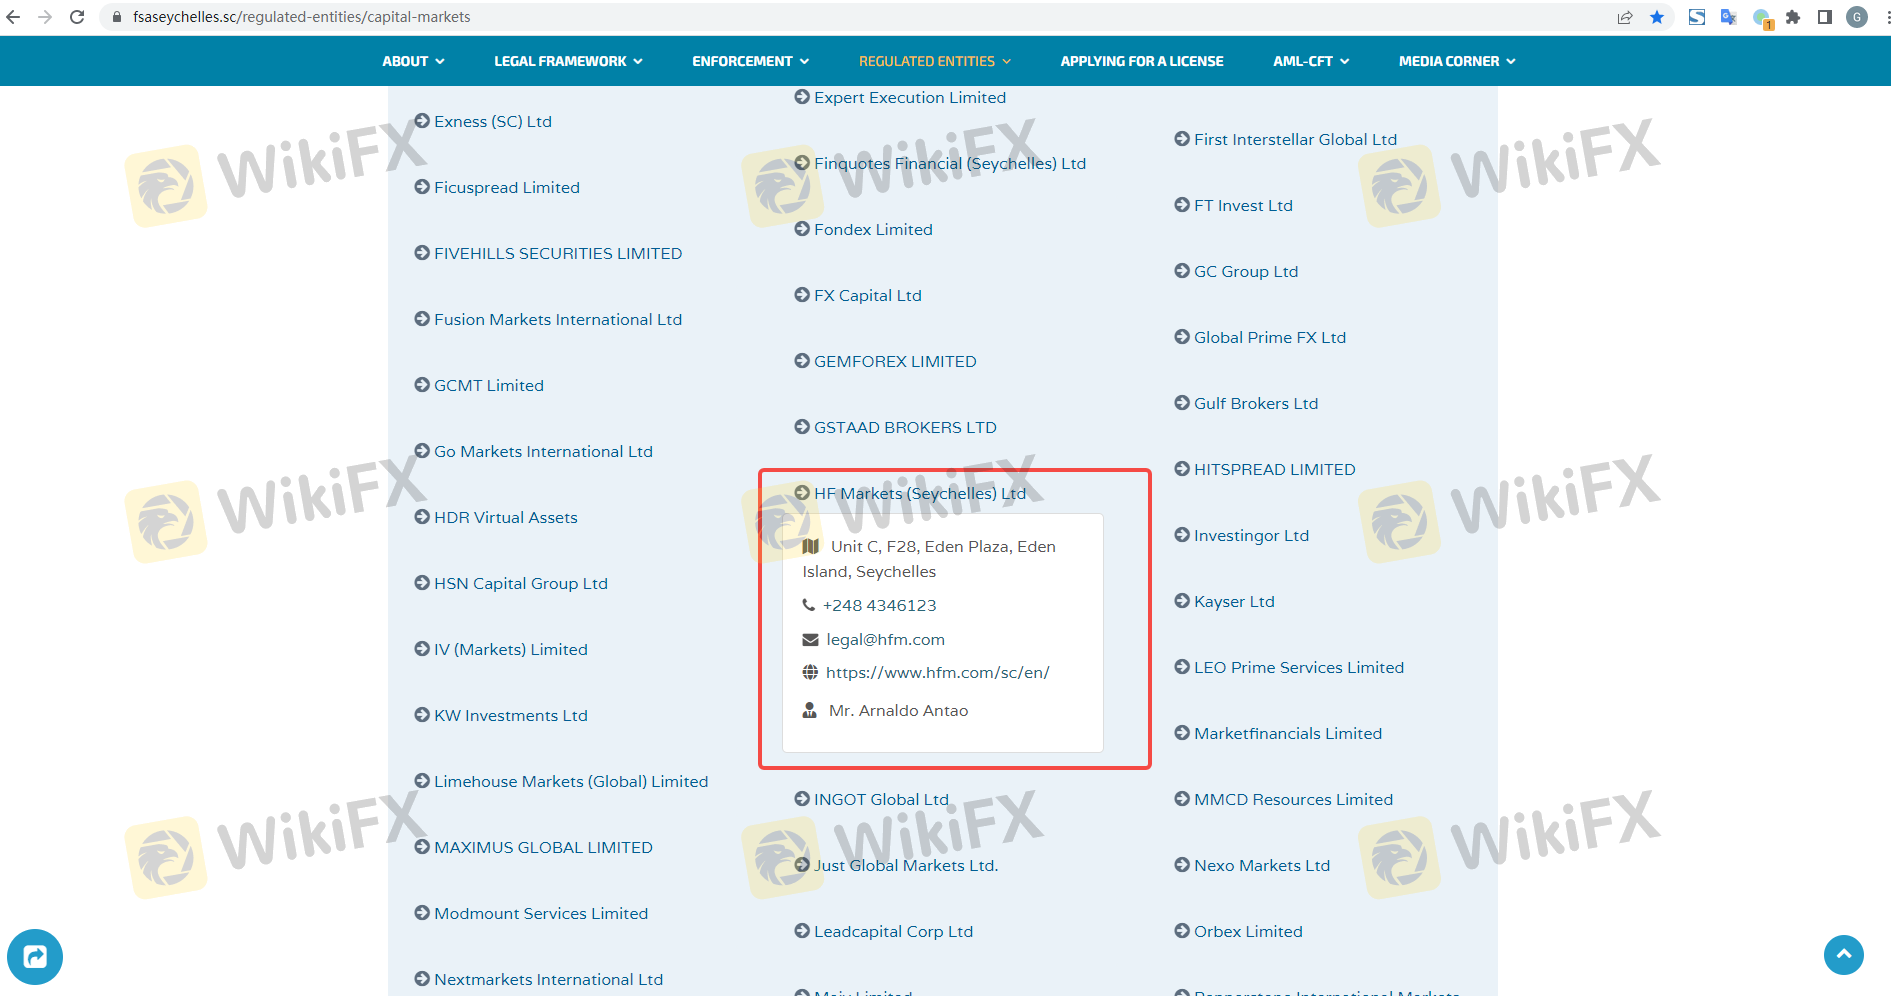Expand the Global Prime FX Ltd entry

(x=1269, y=337)
